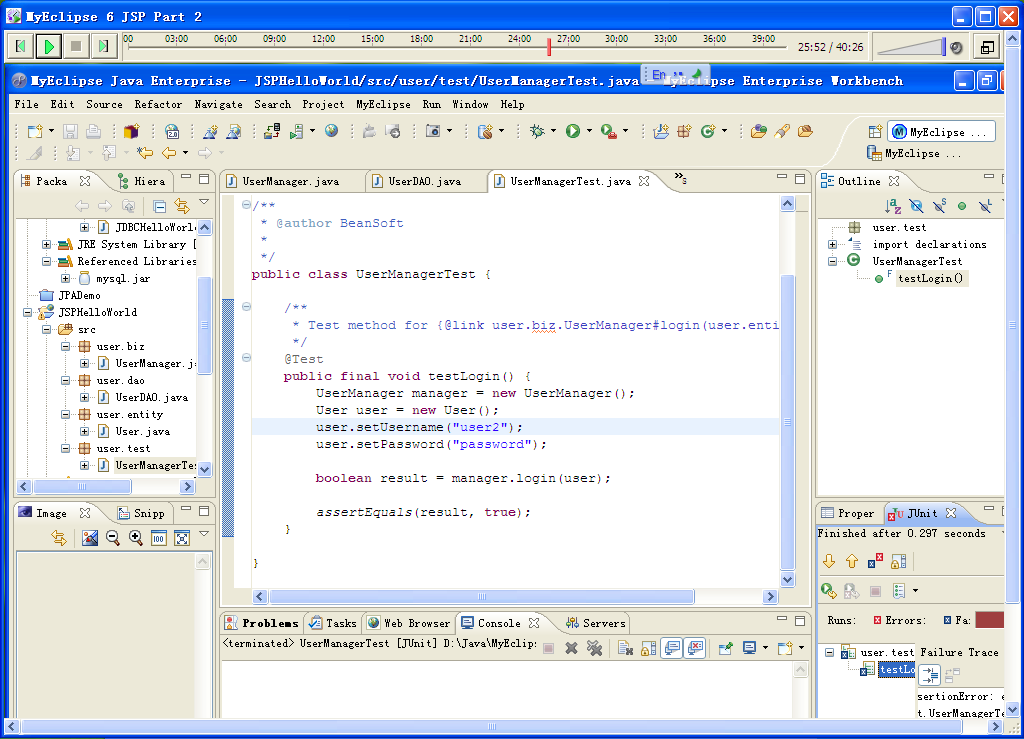Collapse the user.biz package node

tap(65, 347)
